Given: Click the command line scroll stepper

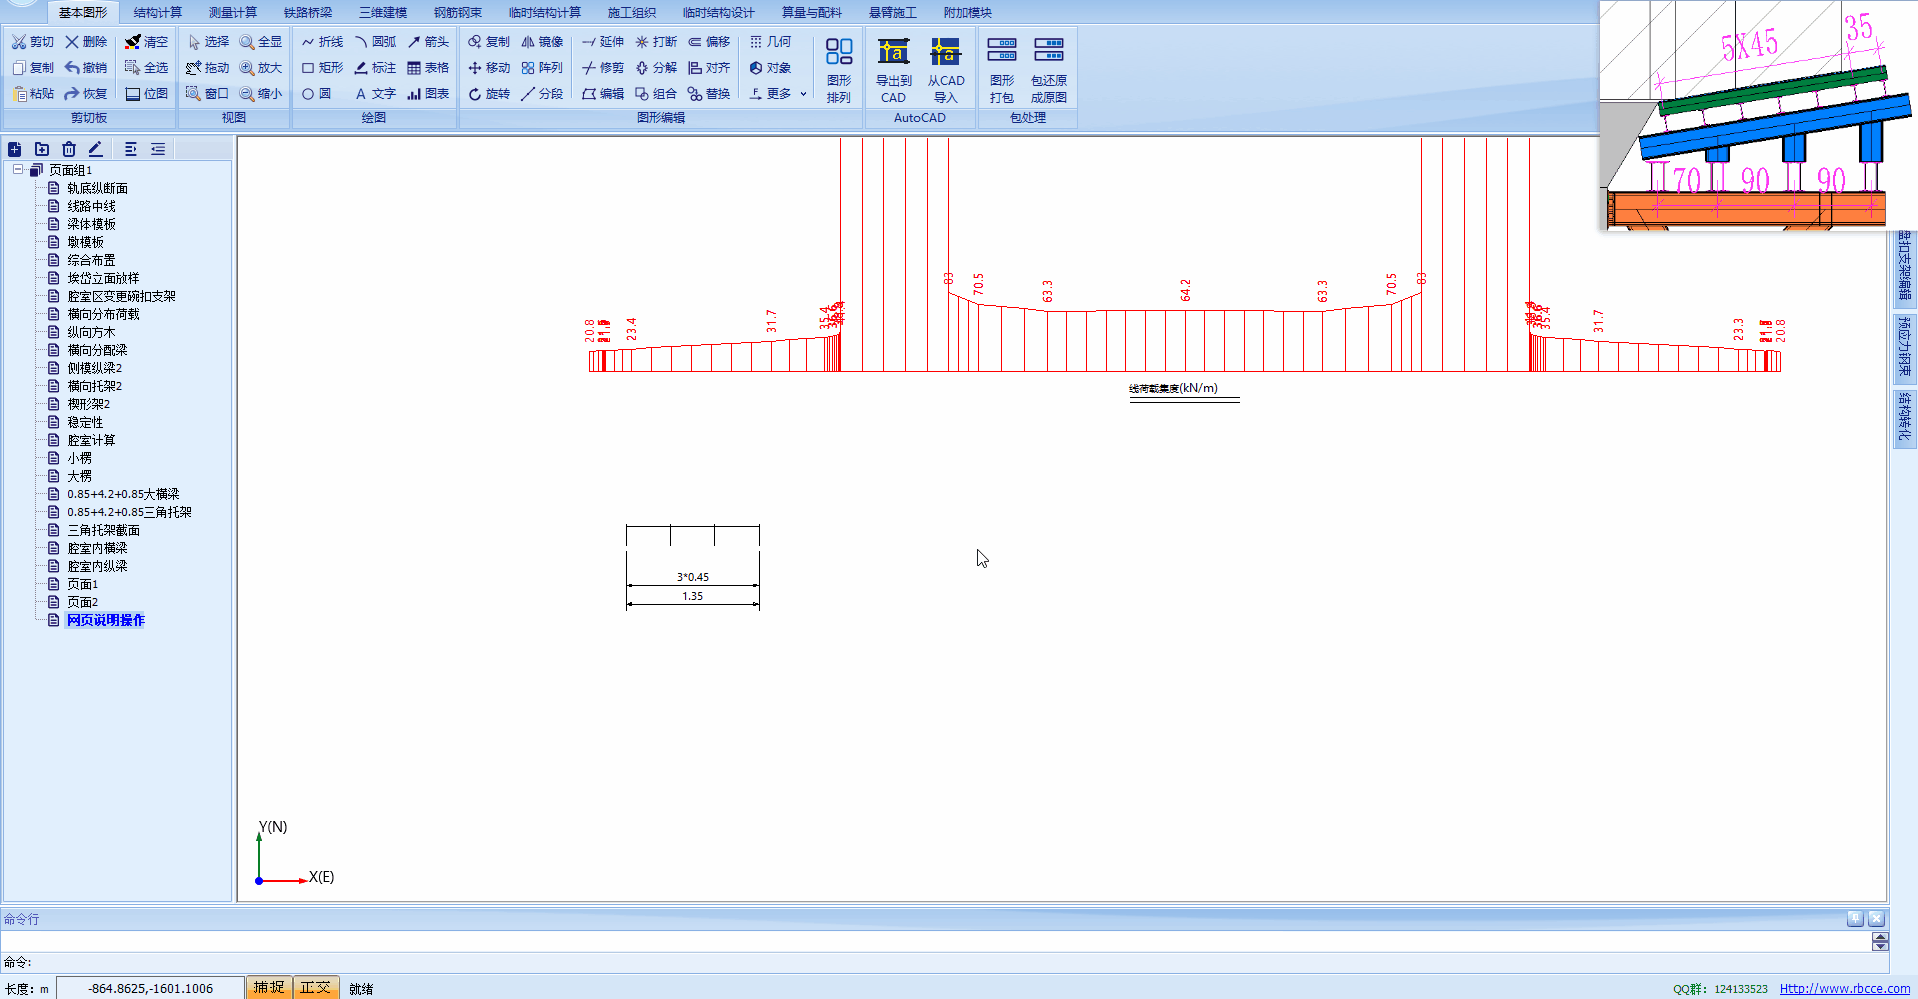Looking at the screenshot, I should coord(1880,942).
